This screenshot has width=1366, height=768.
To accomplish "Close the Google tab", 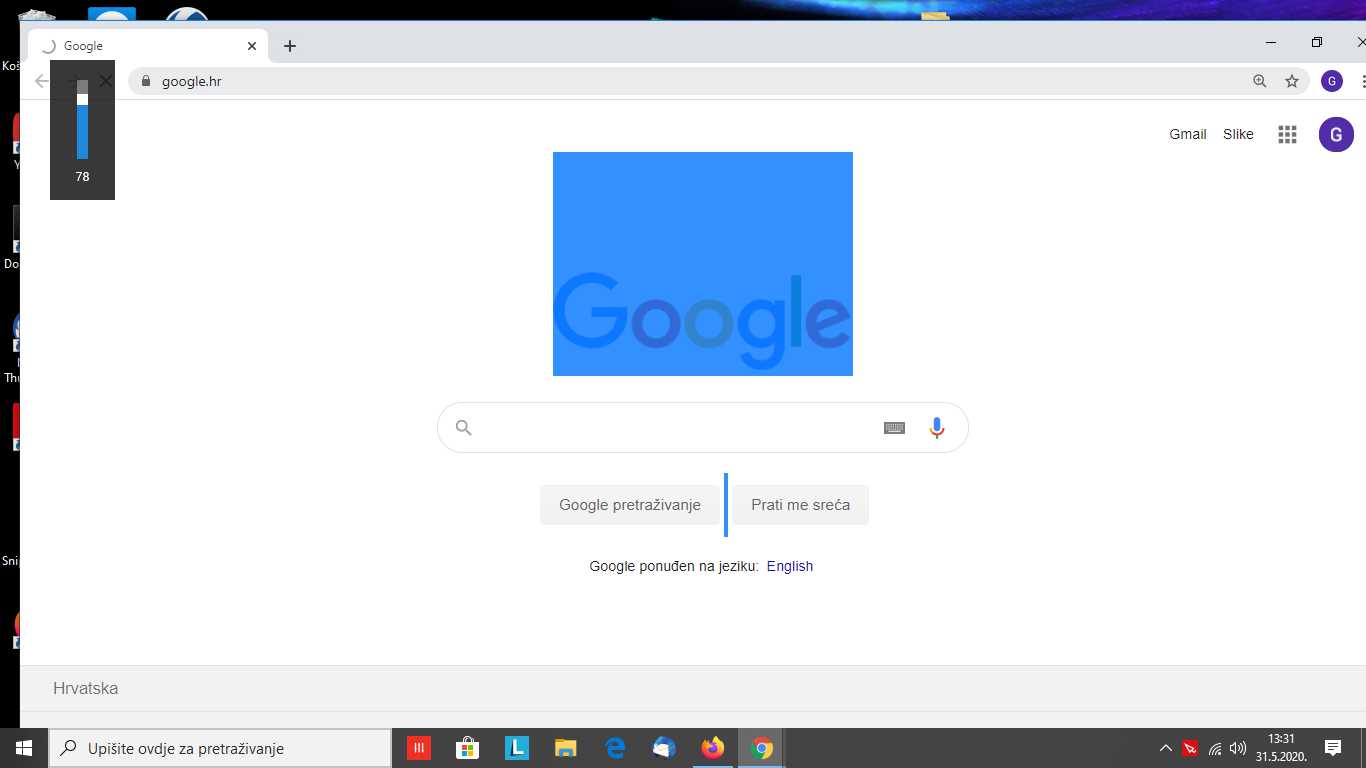I will coord(252,46).
